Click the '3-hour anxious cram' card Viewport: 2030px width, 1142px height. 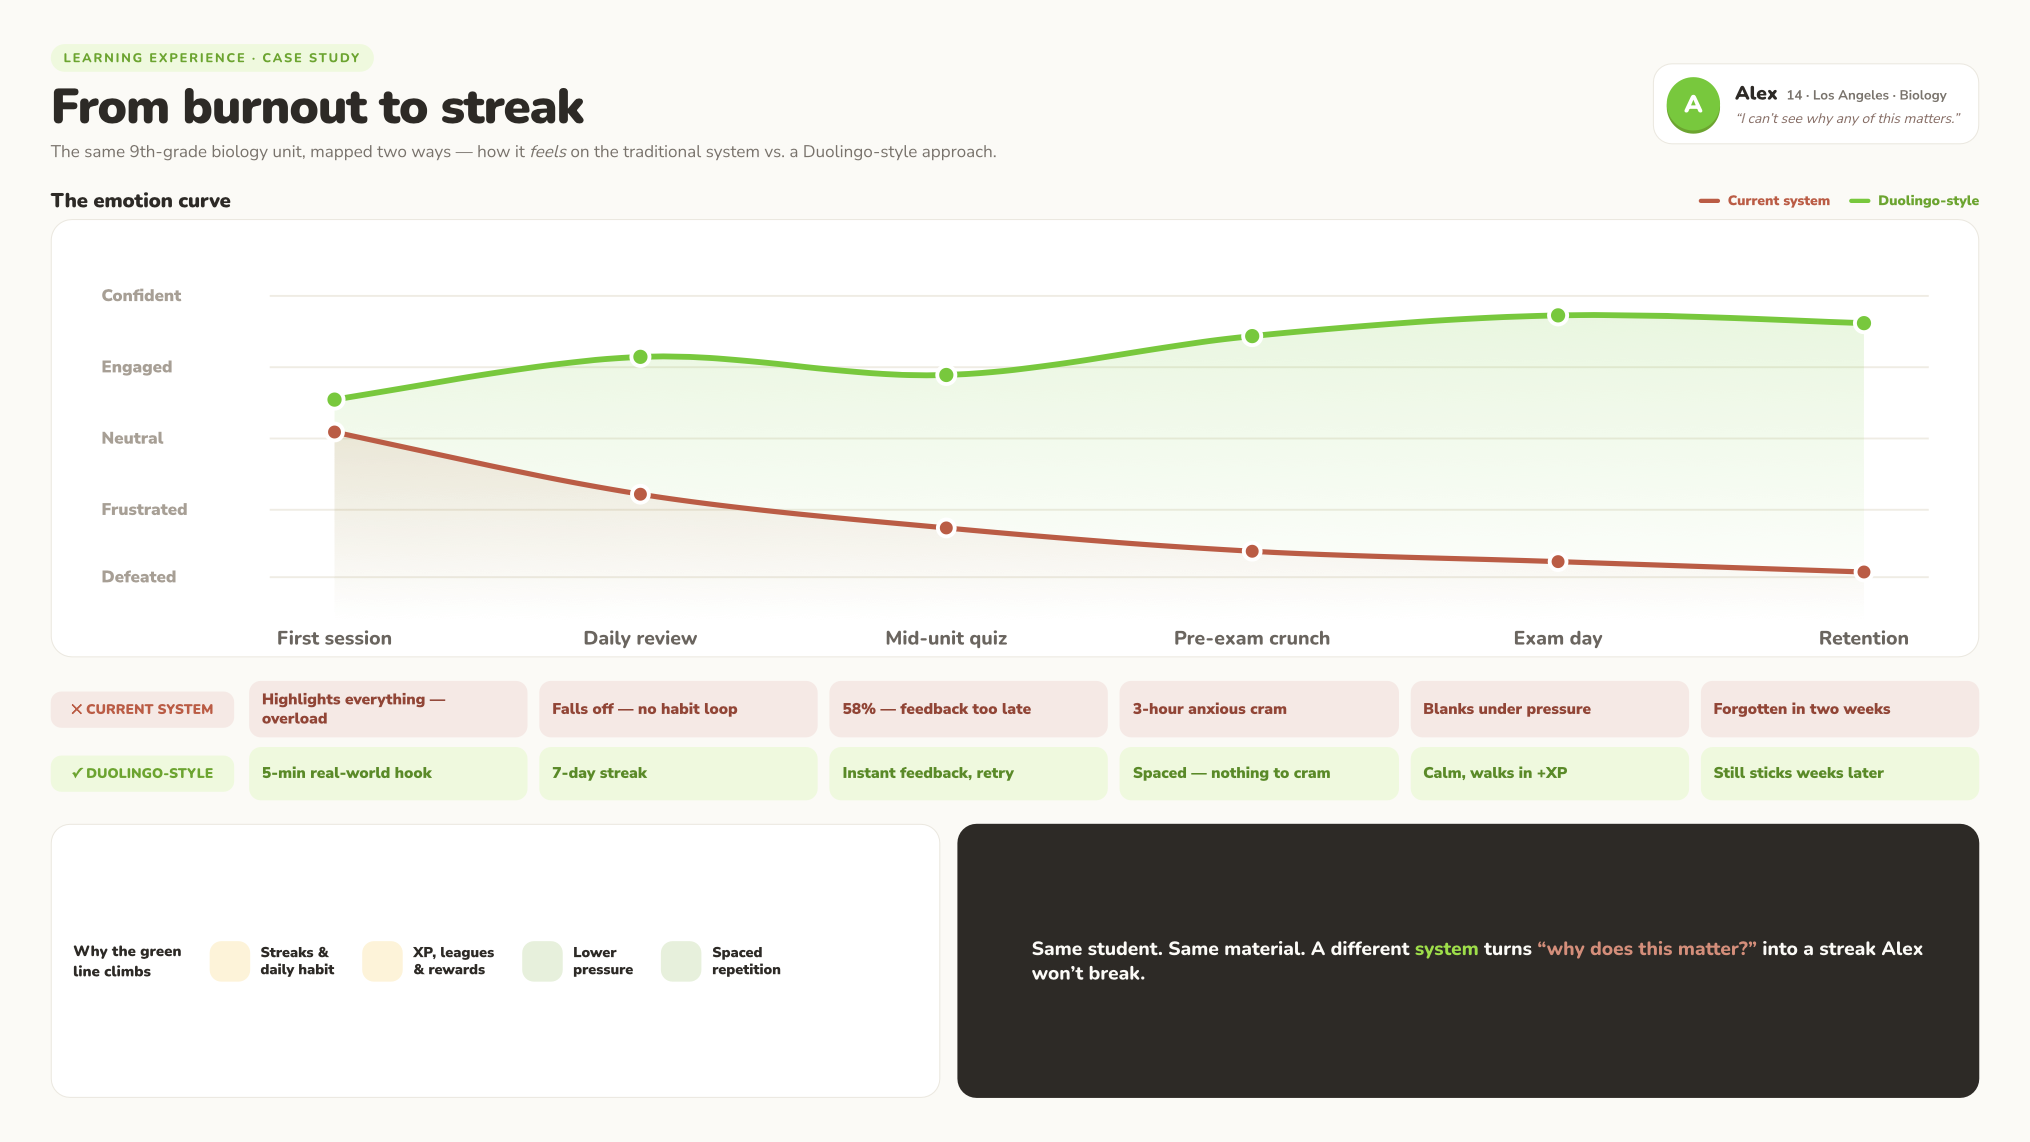pos(1259,709)
